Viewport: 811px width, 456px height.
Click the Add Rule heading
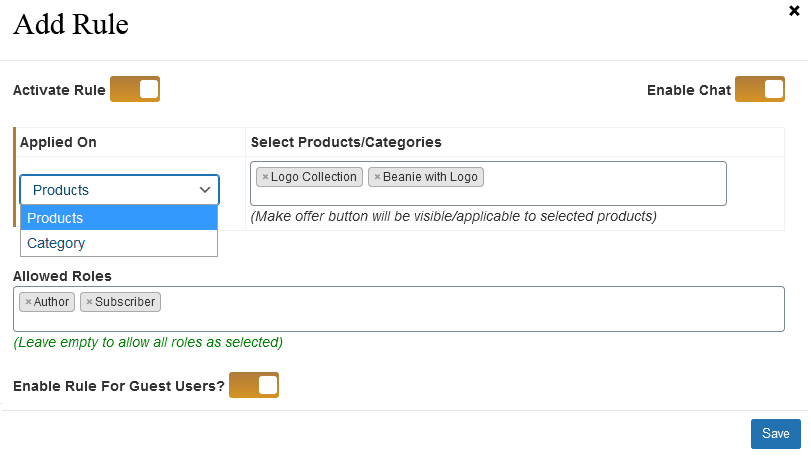70,24
